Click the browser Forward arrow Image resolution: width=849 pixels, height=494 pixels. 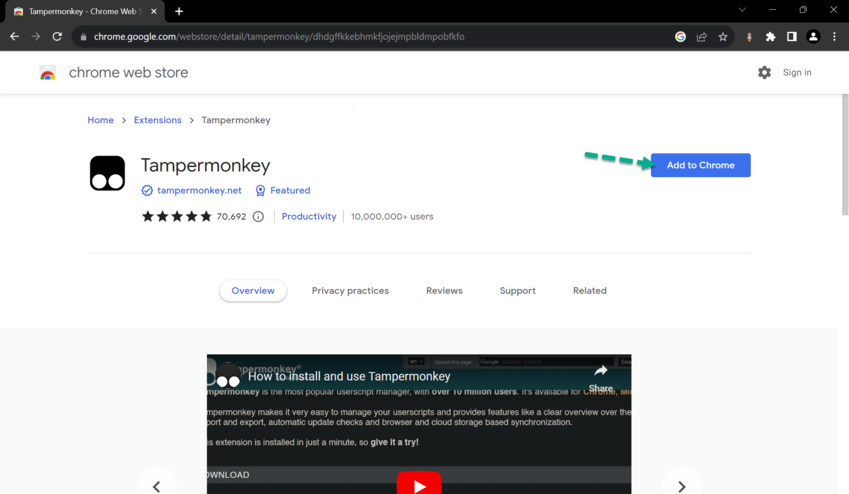point(36,36)
